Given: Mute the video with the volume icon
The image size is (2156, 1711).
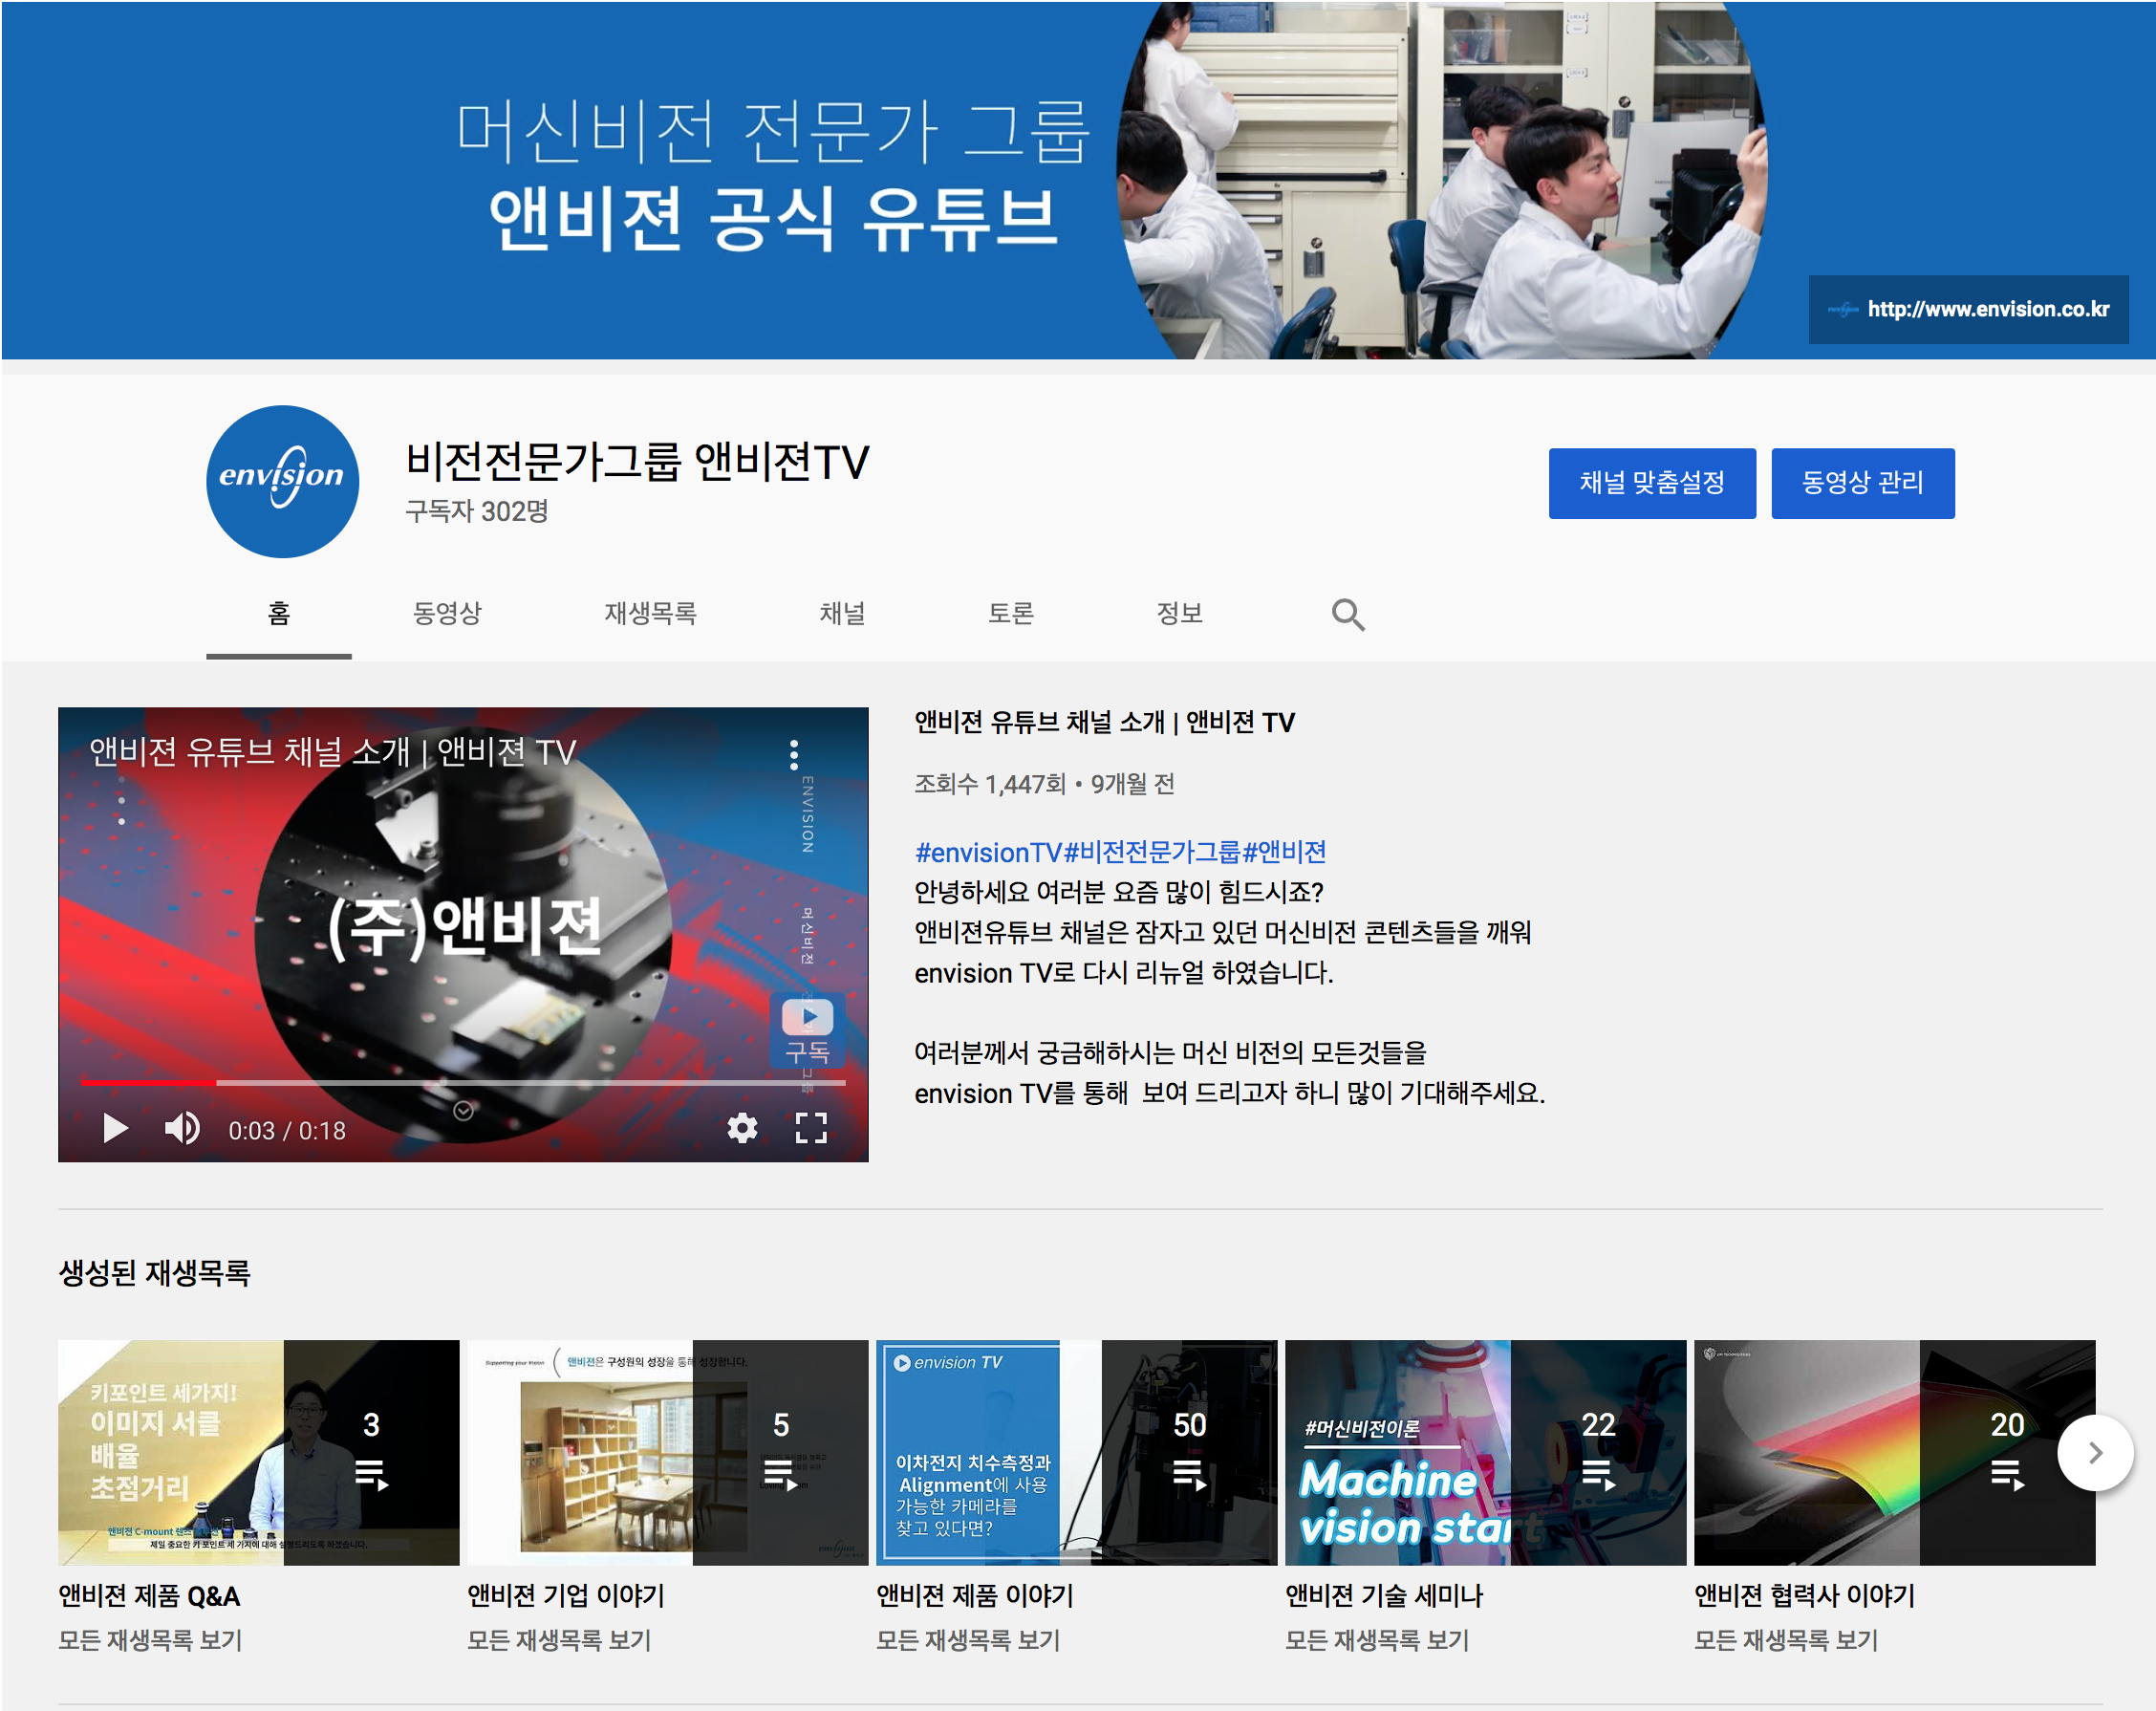Looking at the screenshot, I should tap(182, 1129).
